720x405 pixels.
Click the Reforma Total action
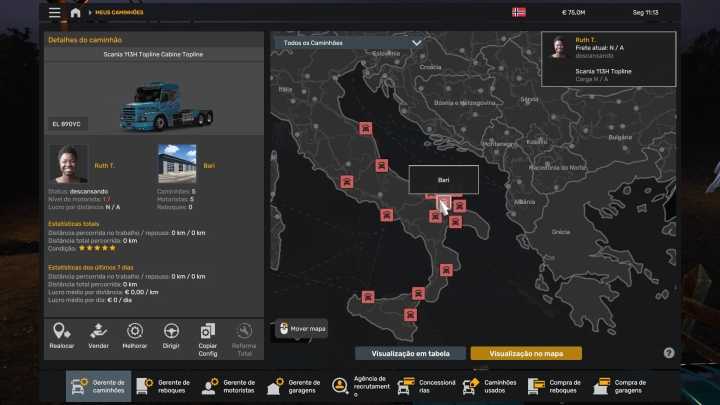244,340
